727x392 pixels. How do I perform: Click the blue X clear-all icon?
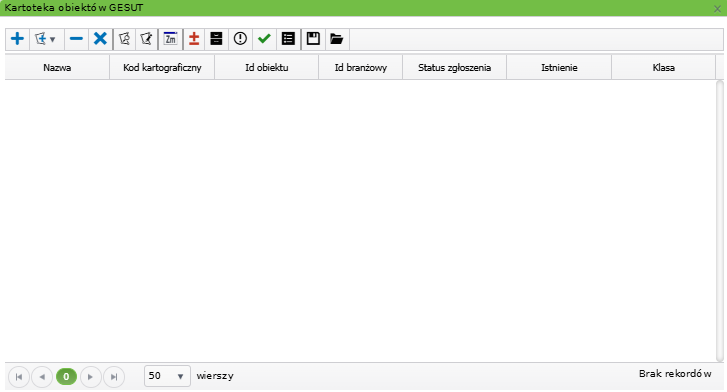click(x=100, y=39)
